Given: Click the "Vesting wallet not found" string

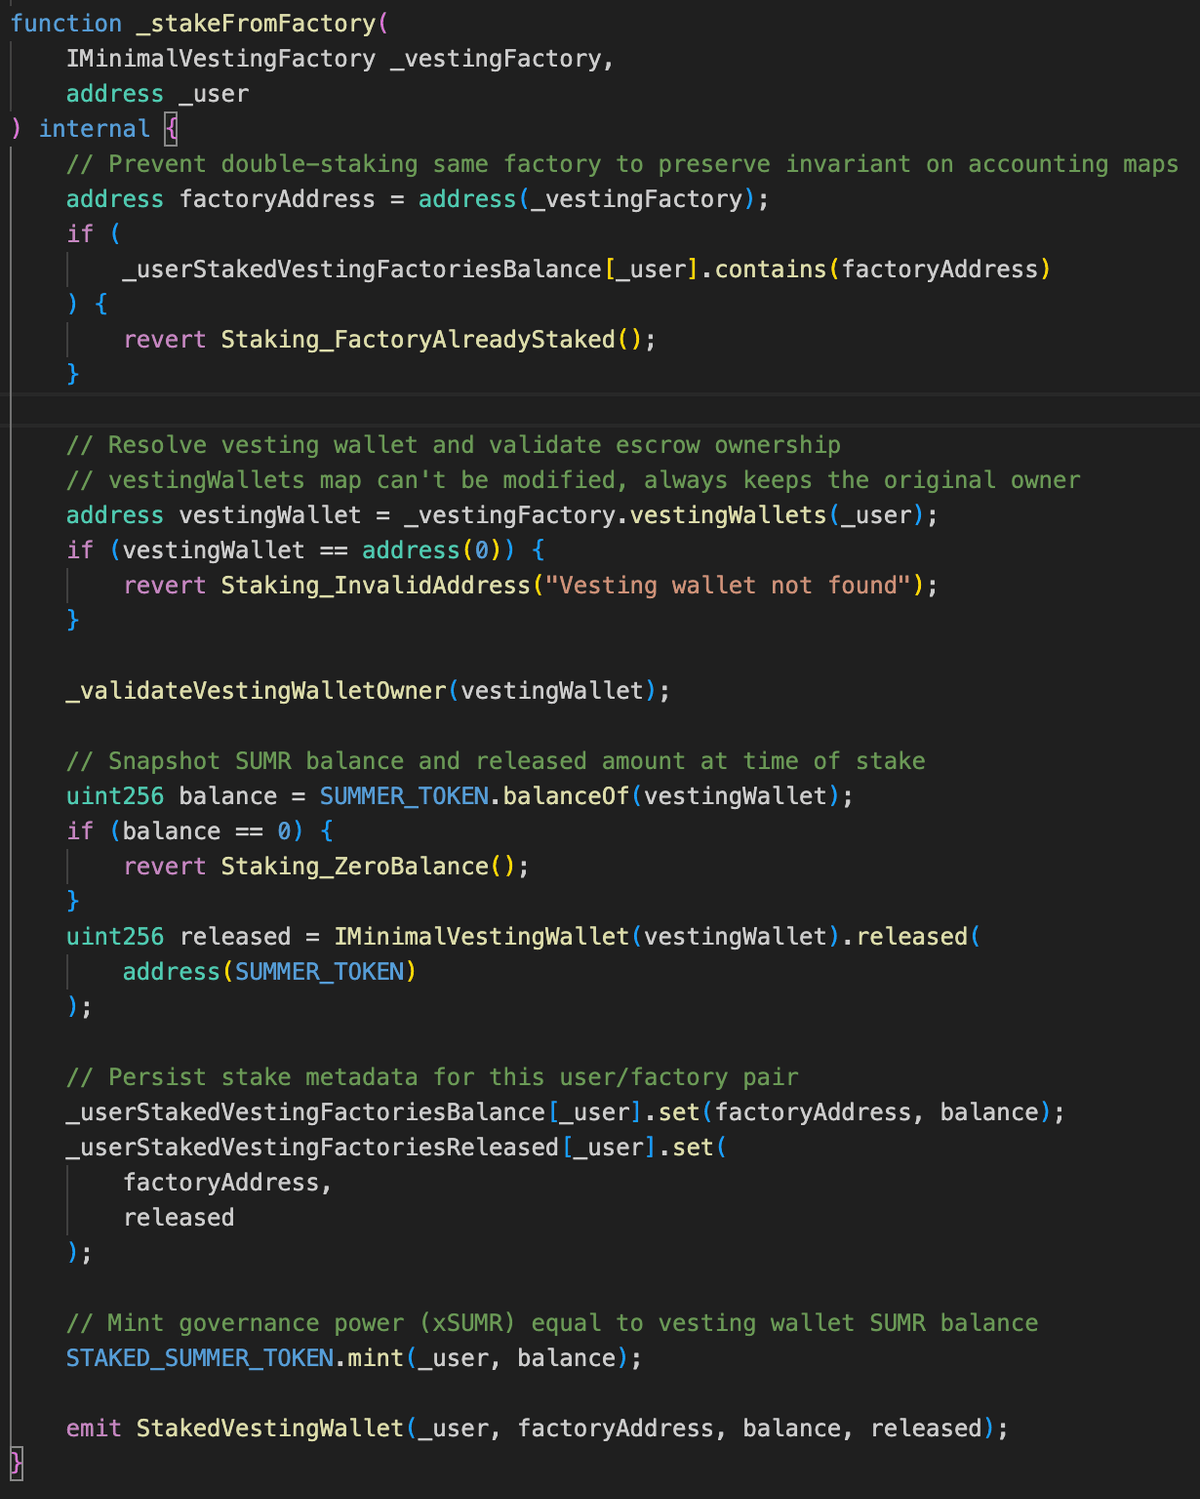Looking at the screenshot, I should tap(728, 585).
